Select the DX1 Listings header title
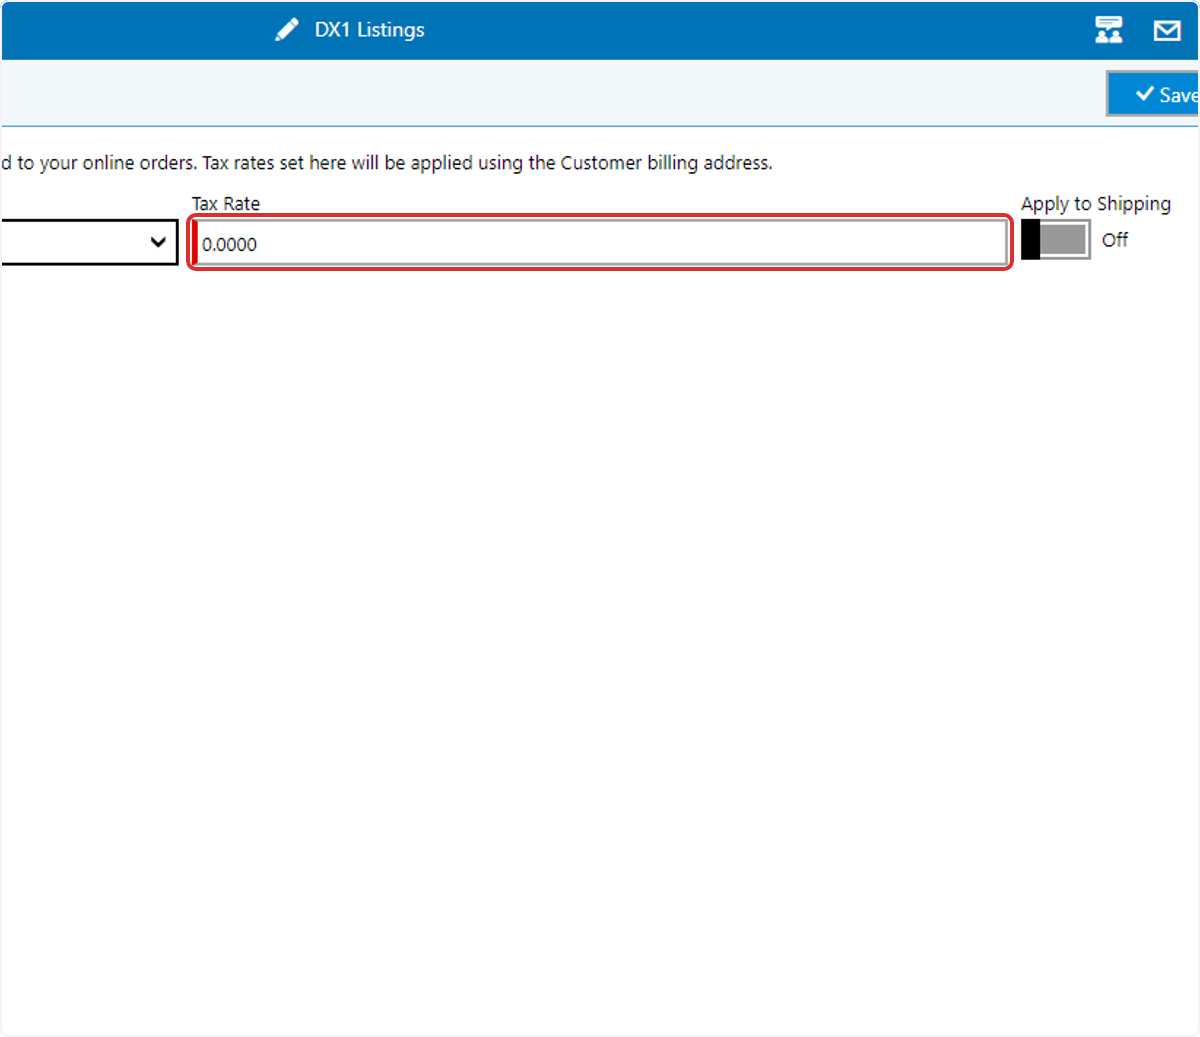The image size is (1200, 1037). [370, 30]
